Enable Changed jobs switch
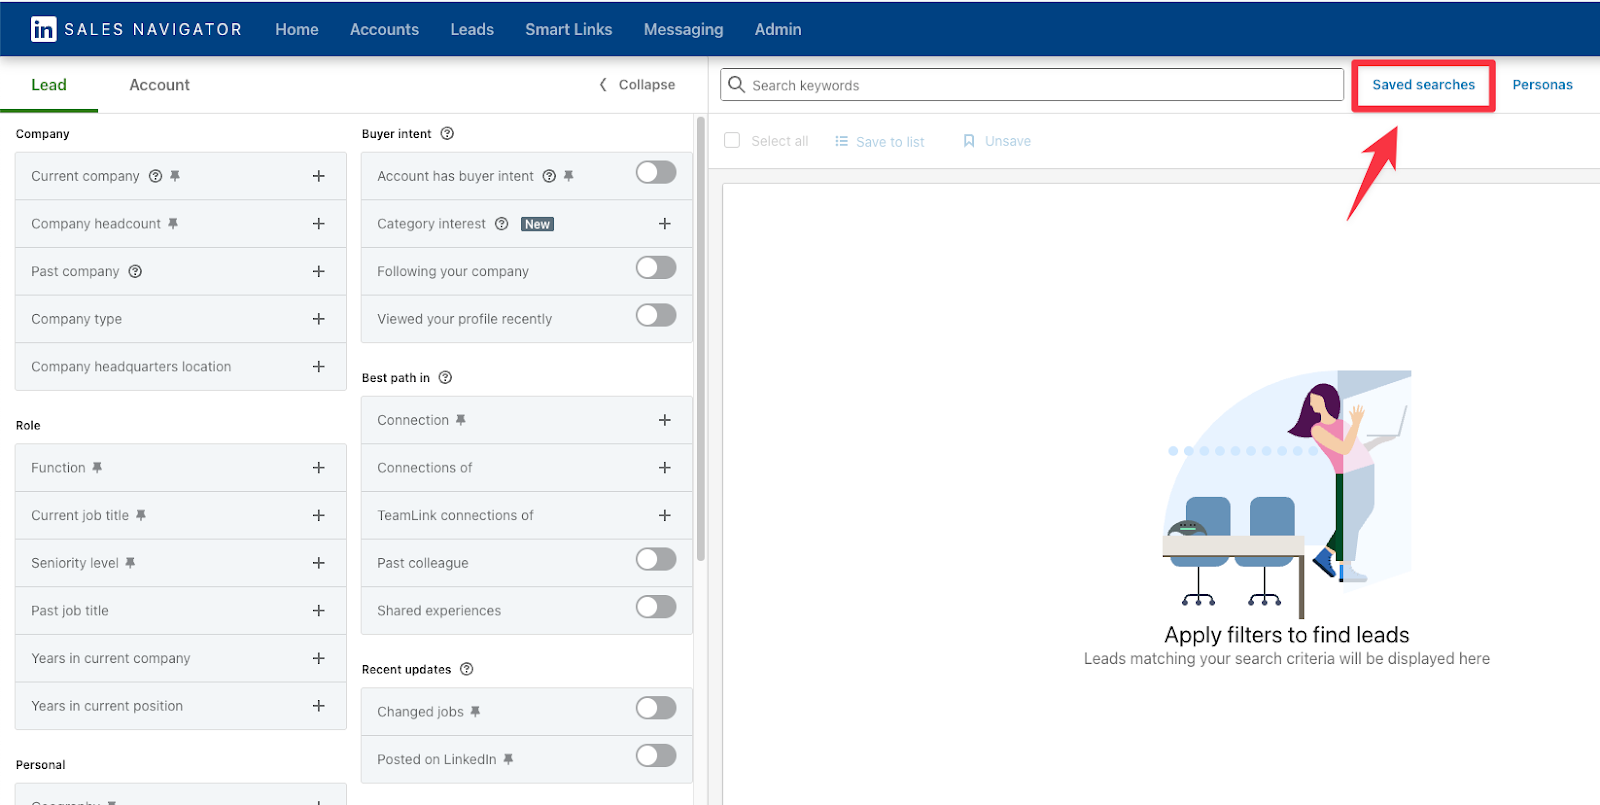 pyautogui.click(x=656, y=709)
